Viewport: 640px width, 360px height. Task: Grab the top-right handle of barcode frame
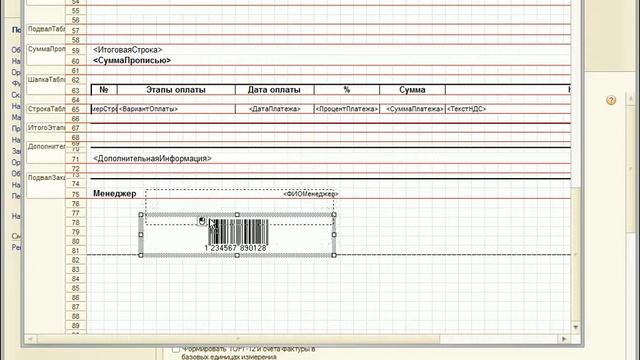(334, 215)
